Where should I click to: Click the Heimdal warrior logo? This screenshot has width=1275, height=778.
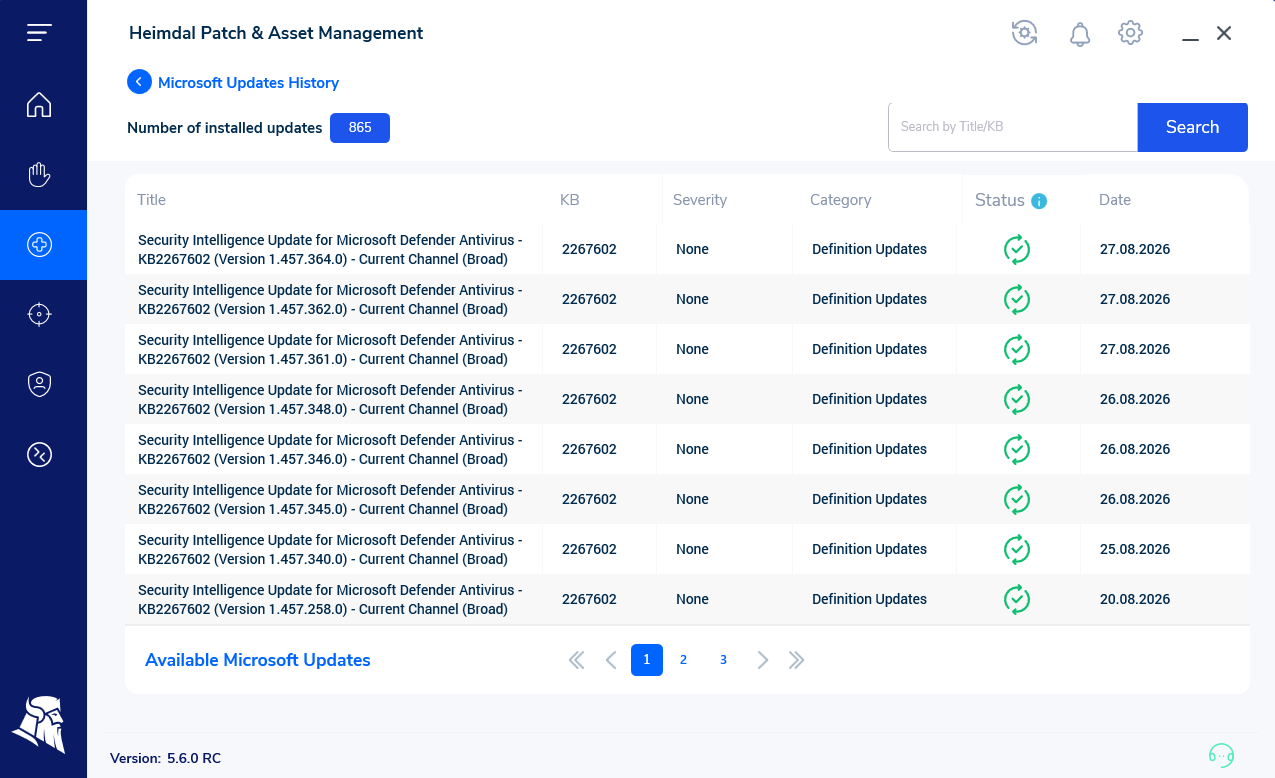click(39, 724)
